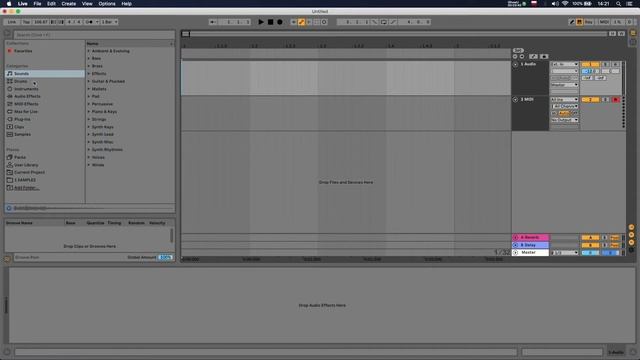Open the Create menu
This screenshot has height=360, width=640.
[69, 4]
